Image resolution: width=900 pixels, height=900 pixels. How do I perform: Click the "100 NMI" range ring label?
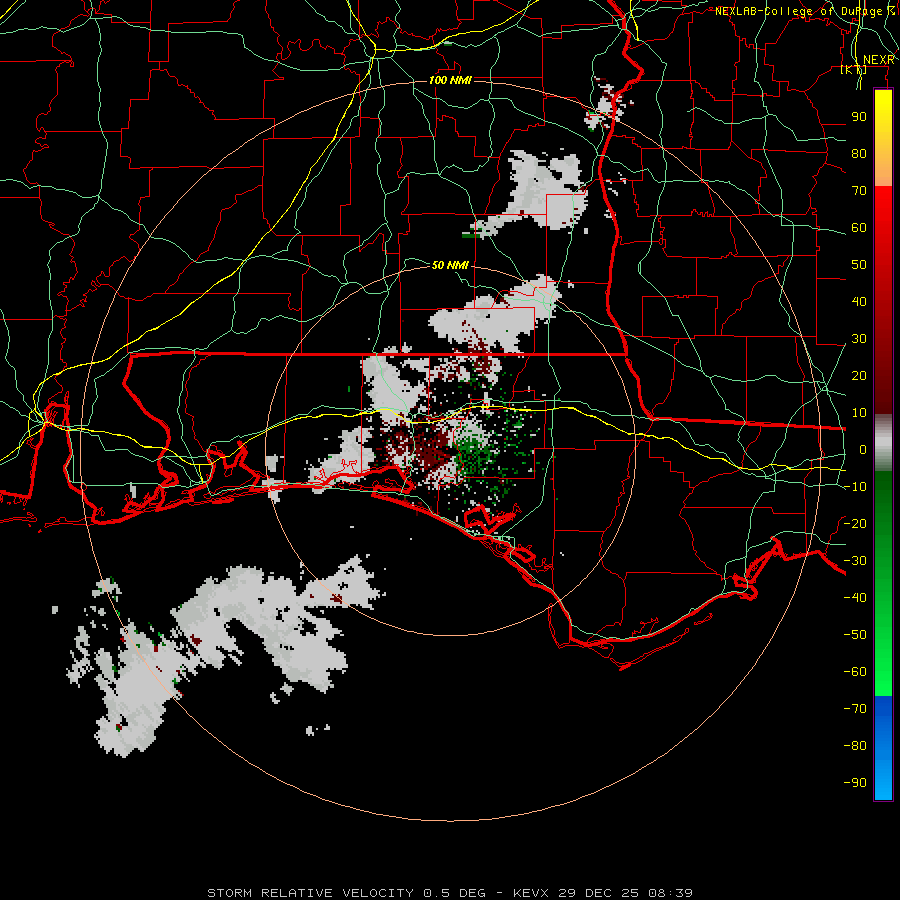450,80
